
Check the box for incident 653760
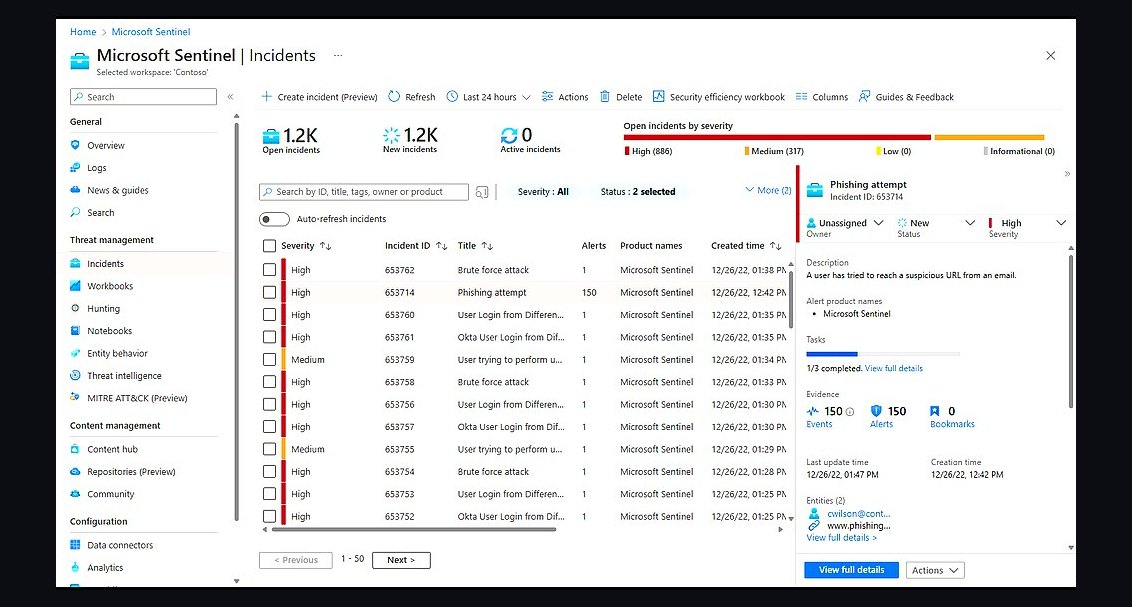pyautogui.click(x=269, y=315)
